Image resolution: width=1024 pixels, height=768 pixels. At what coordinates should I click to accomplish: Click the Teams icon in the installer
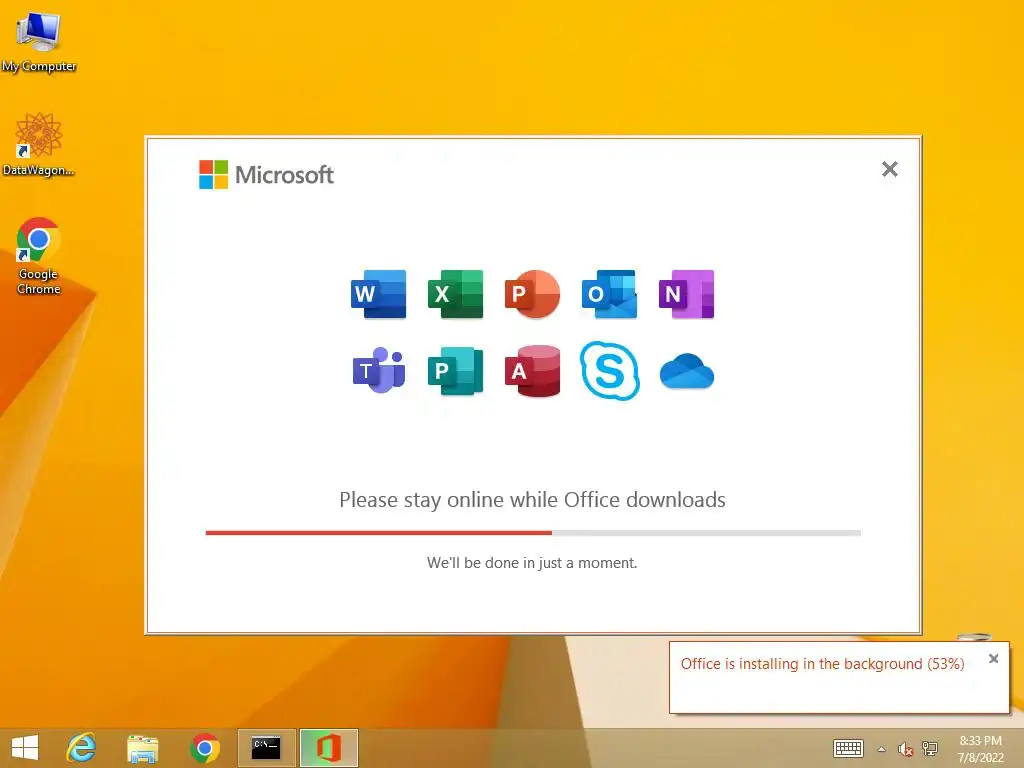coord(379,370)
